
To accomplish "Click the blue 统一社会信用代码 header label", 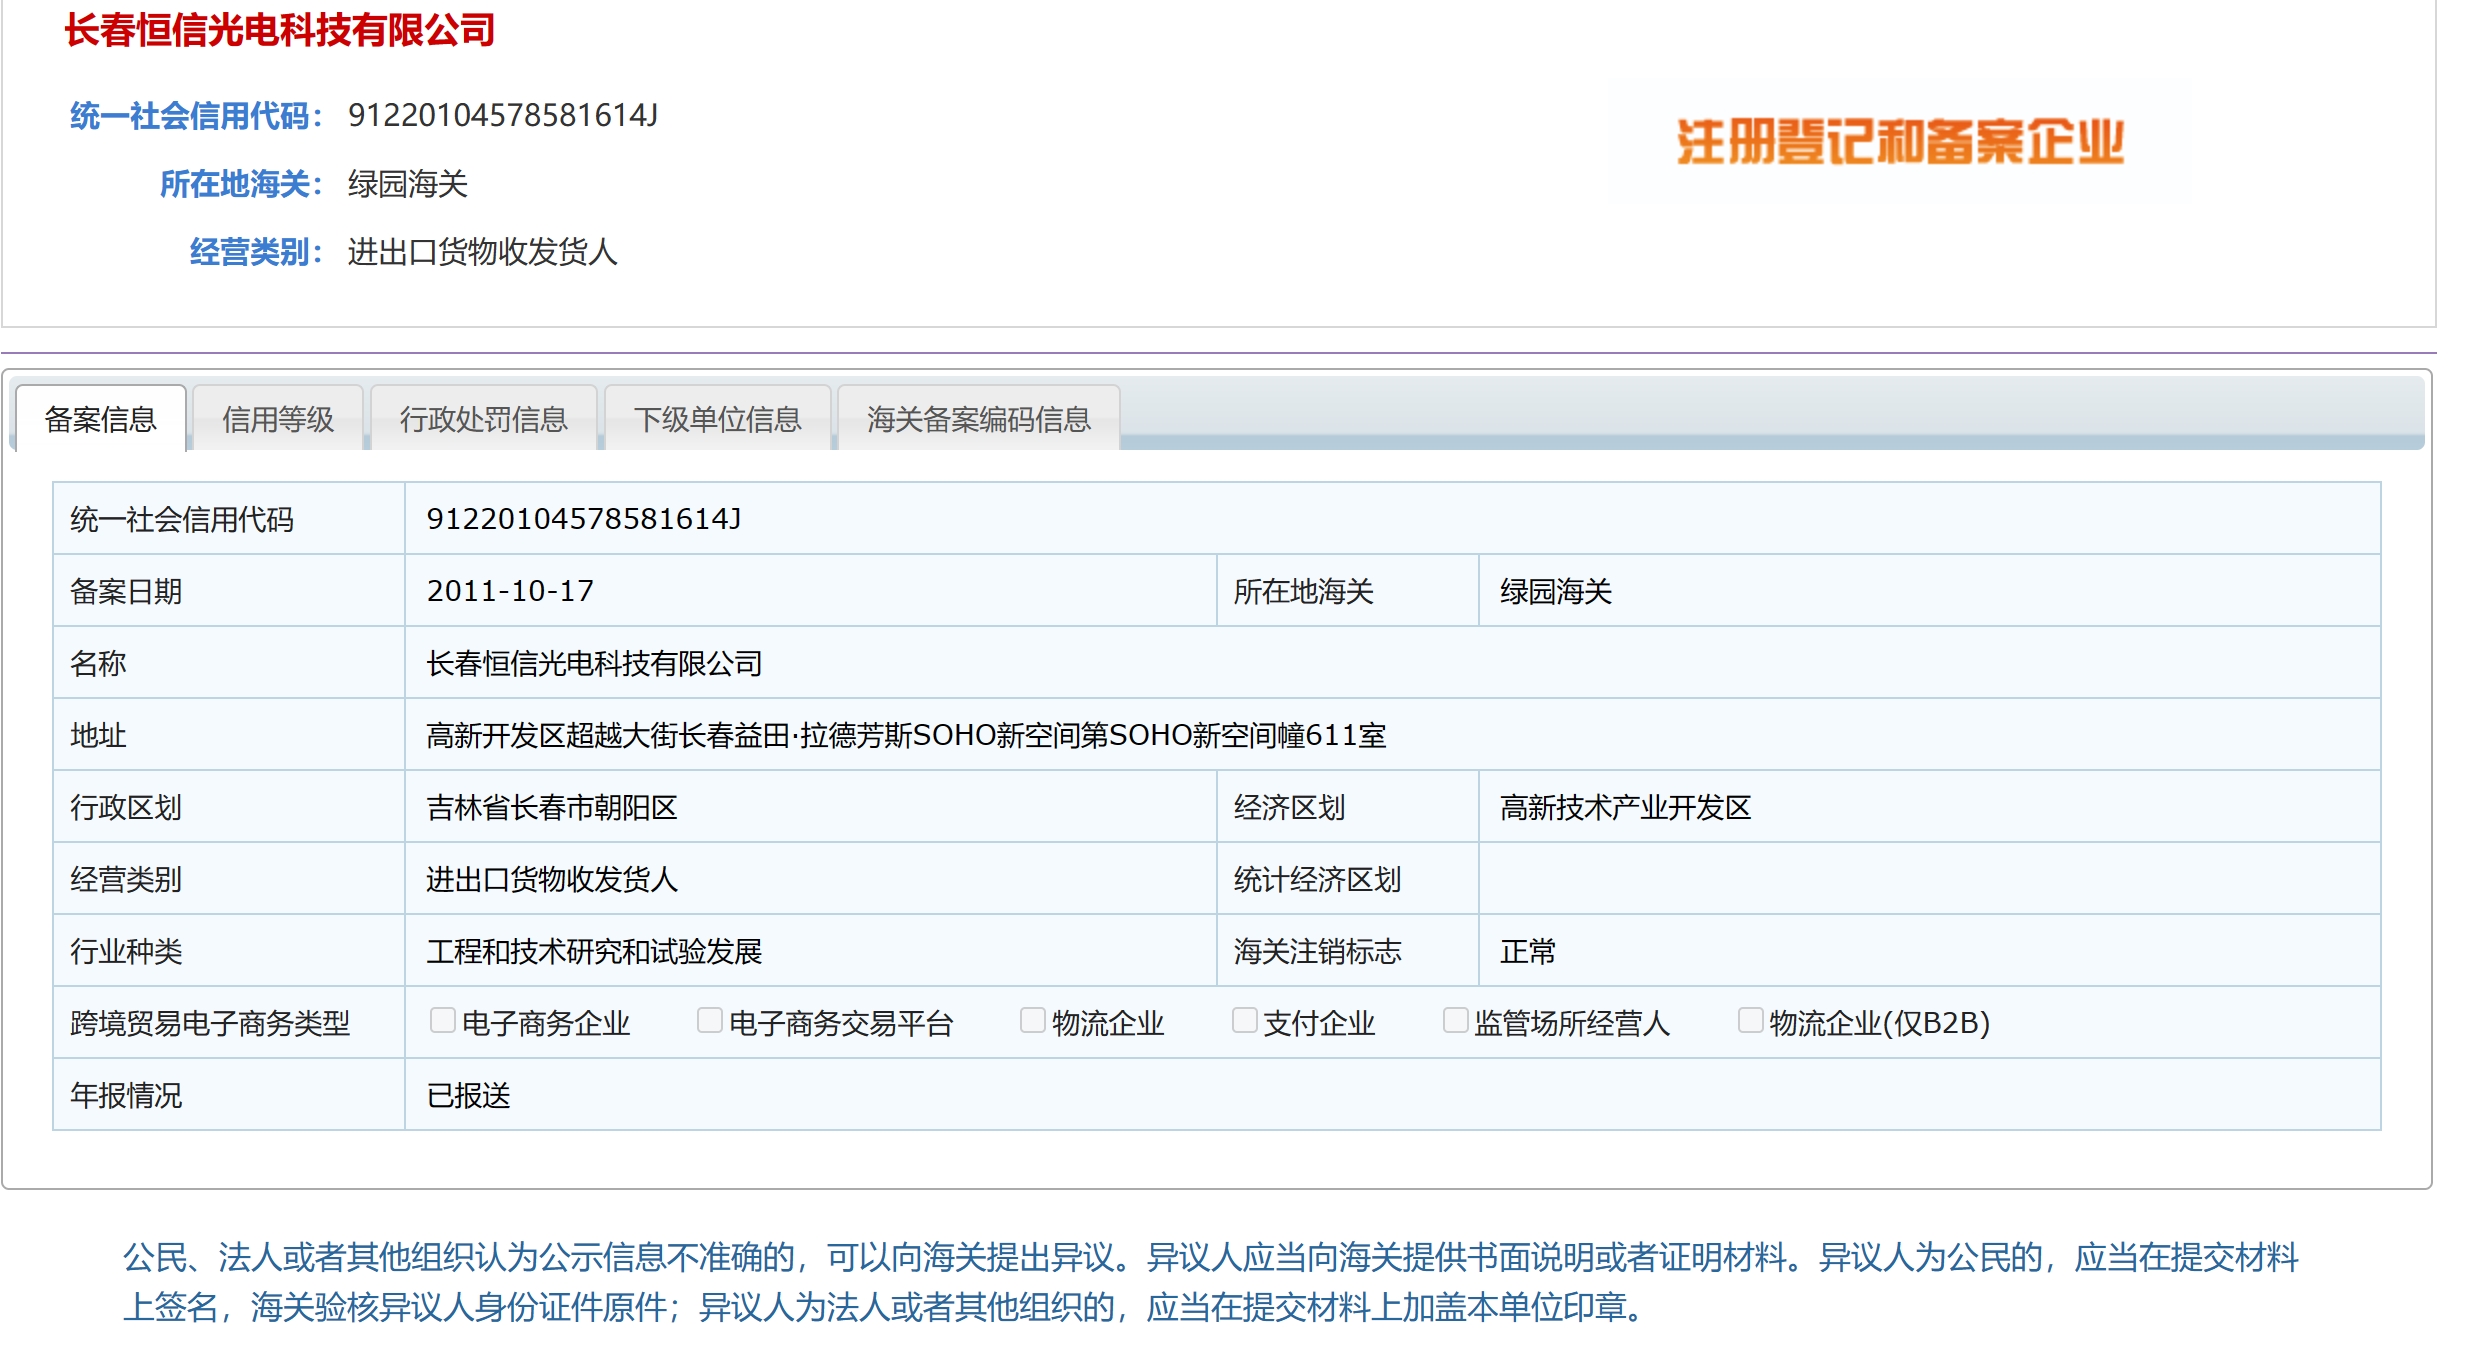I will pos(196,116).
